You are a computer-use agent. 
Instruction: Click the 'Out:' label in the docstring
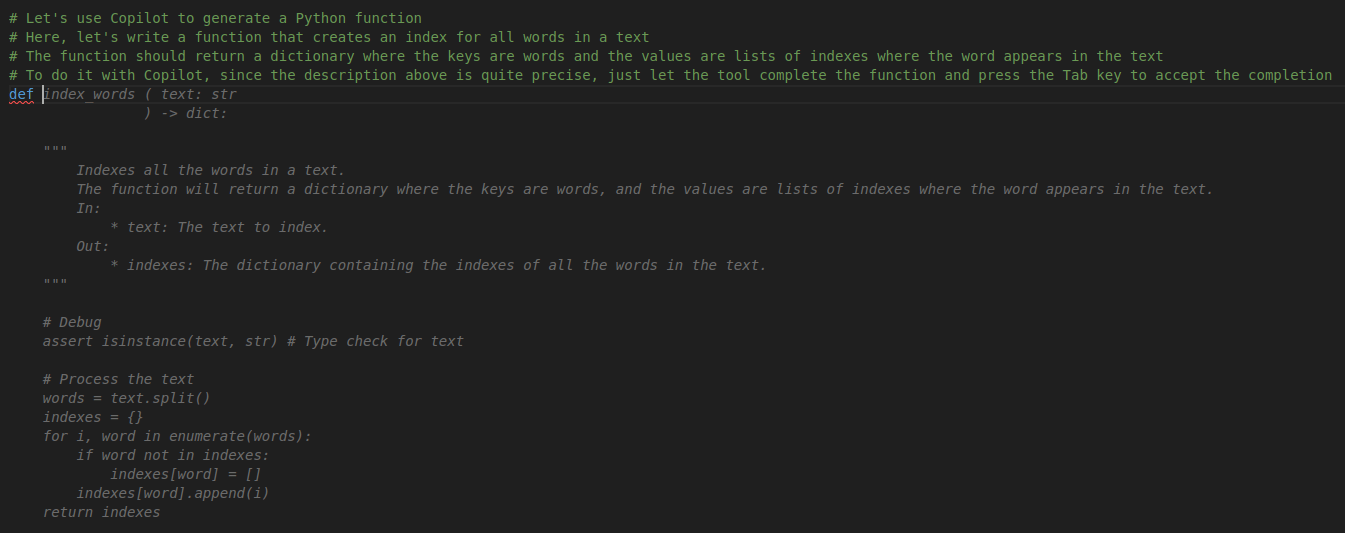coord(93,246)
